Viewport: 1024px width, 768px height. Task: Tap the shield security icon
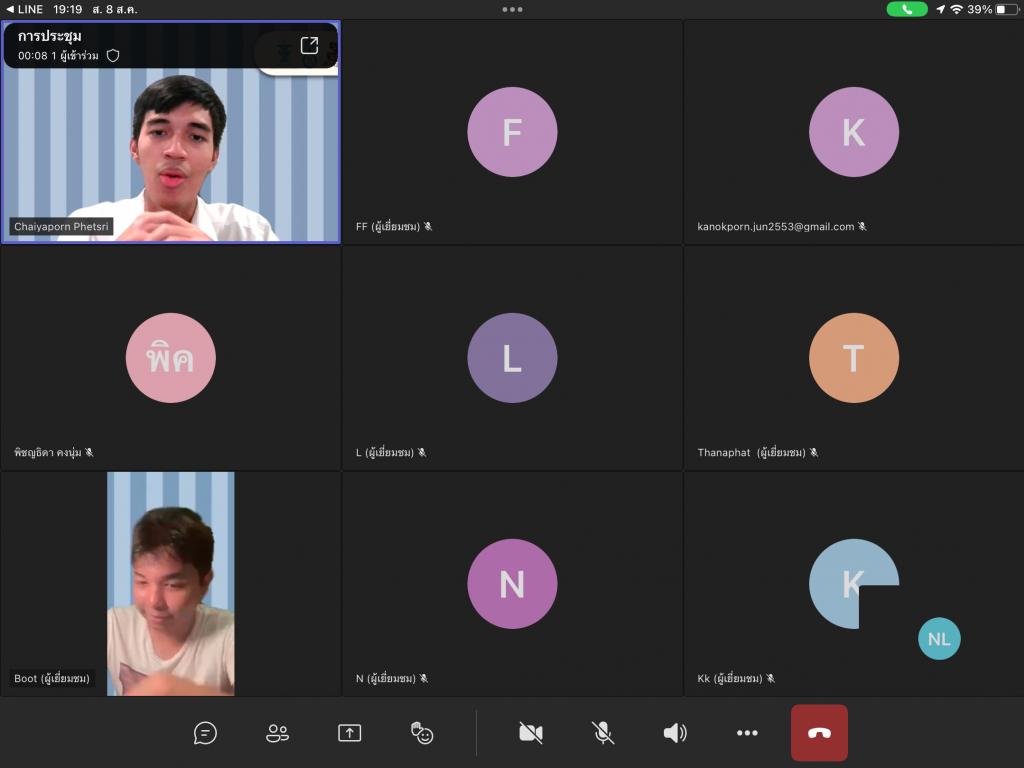tap(113, 56)
